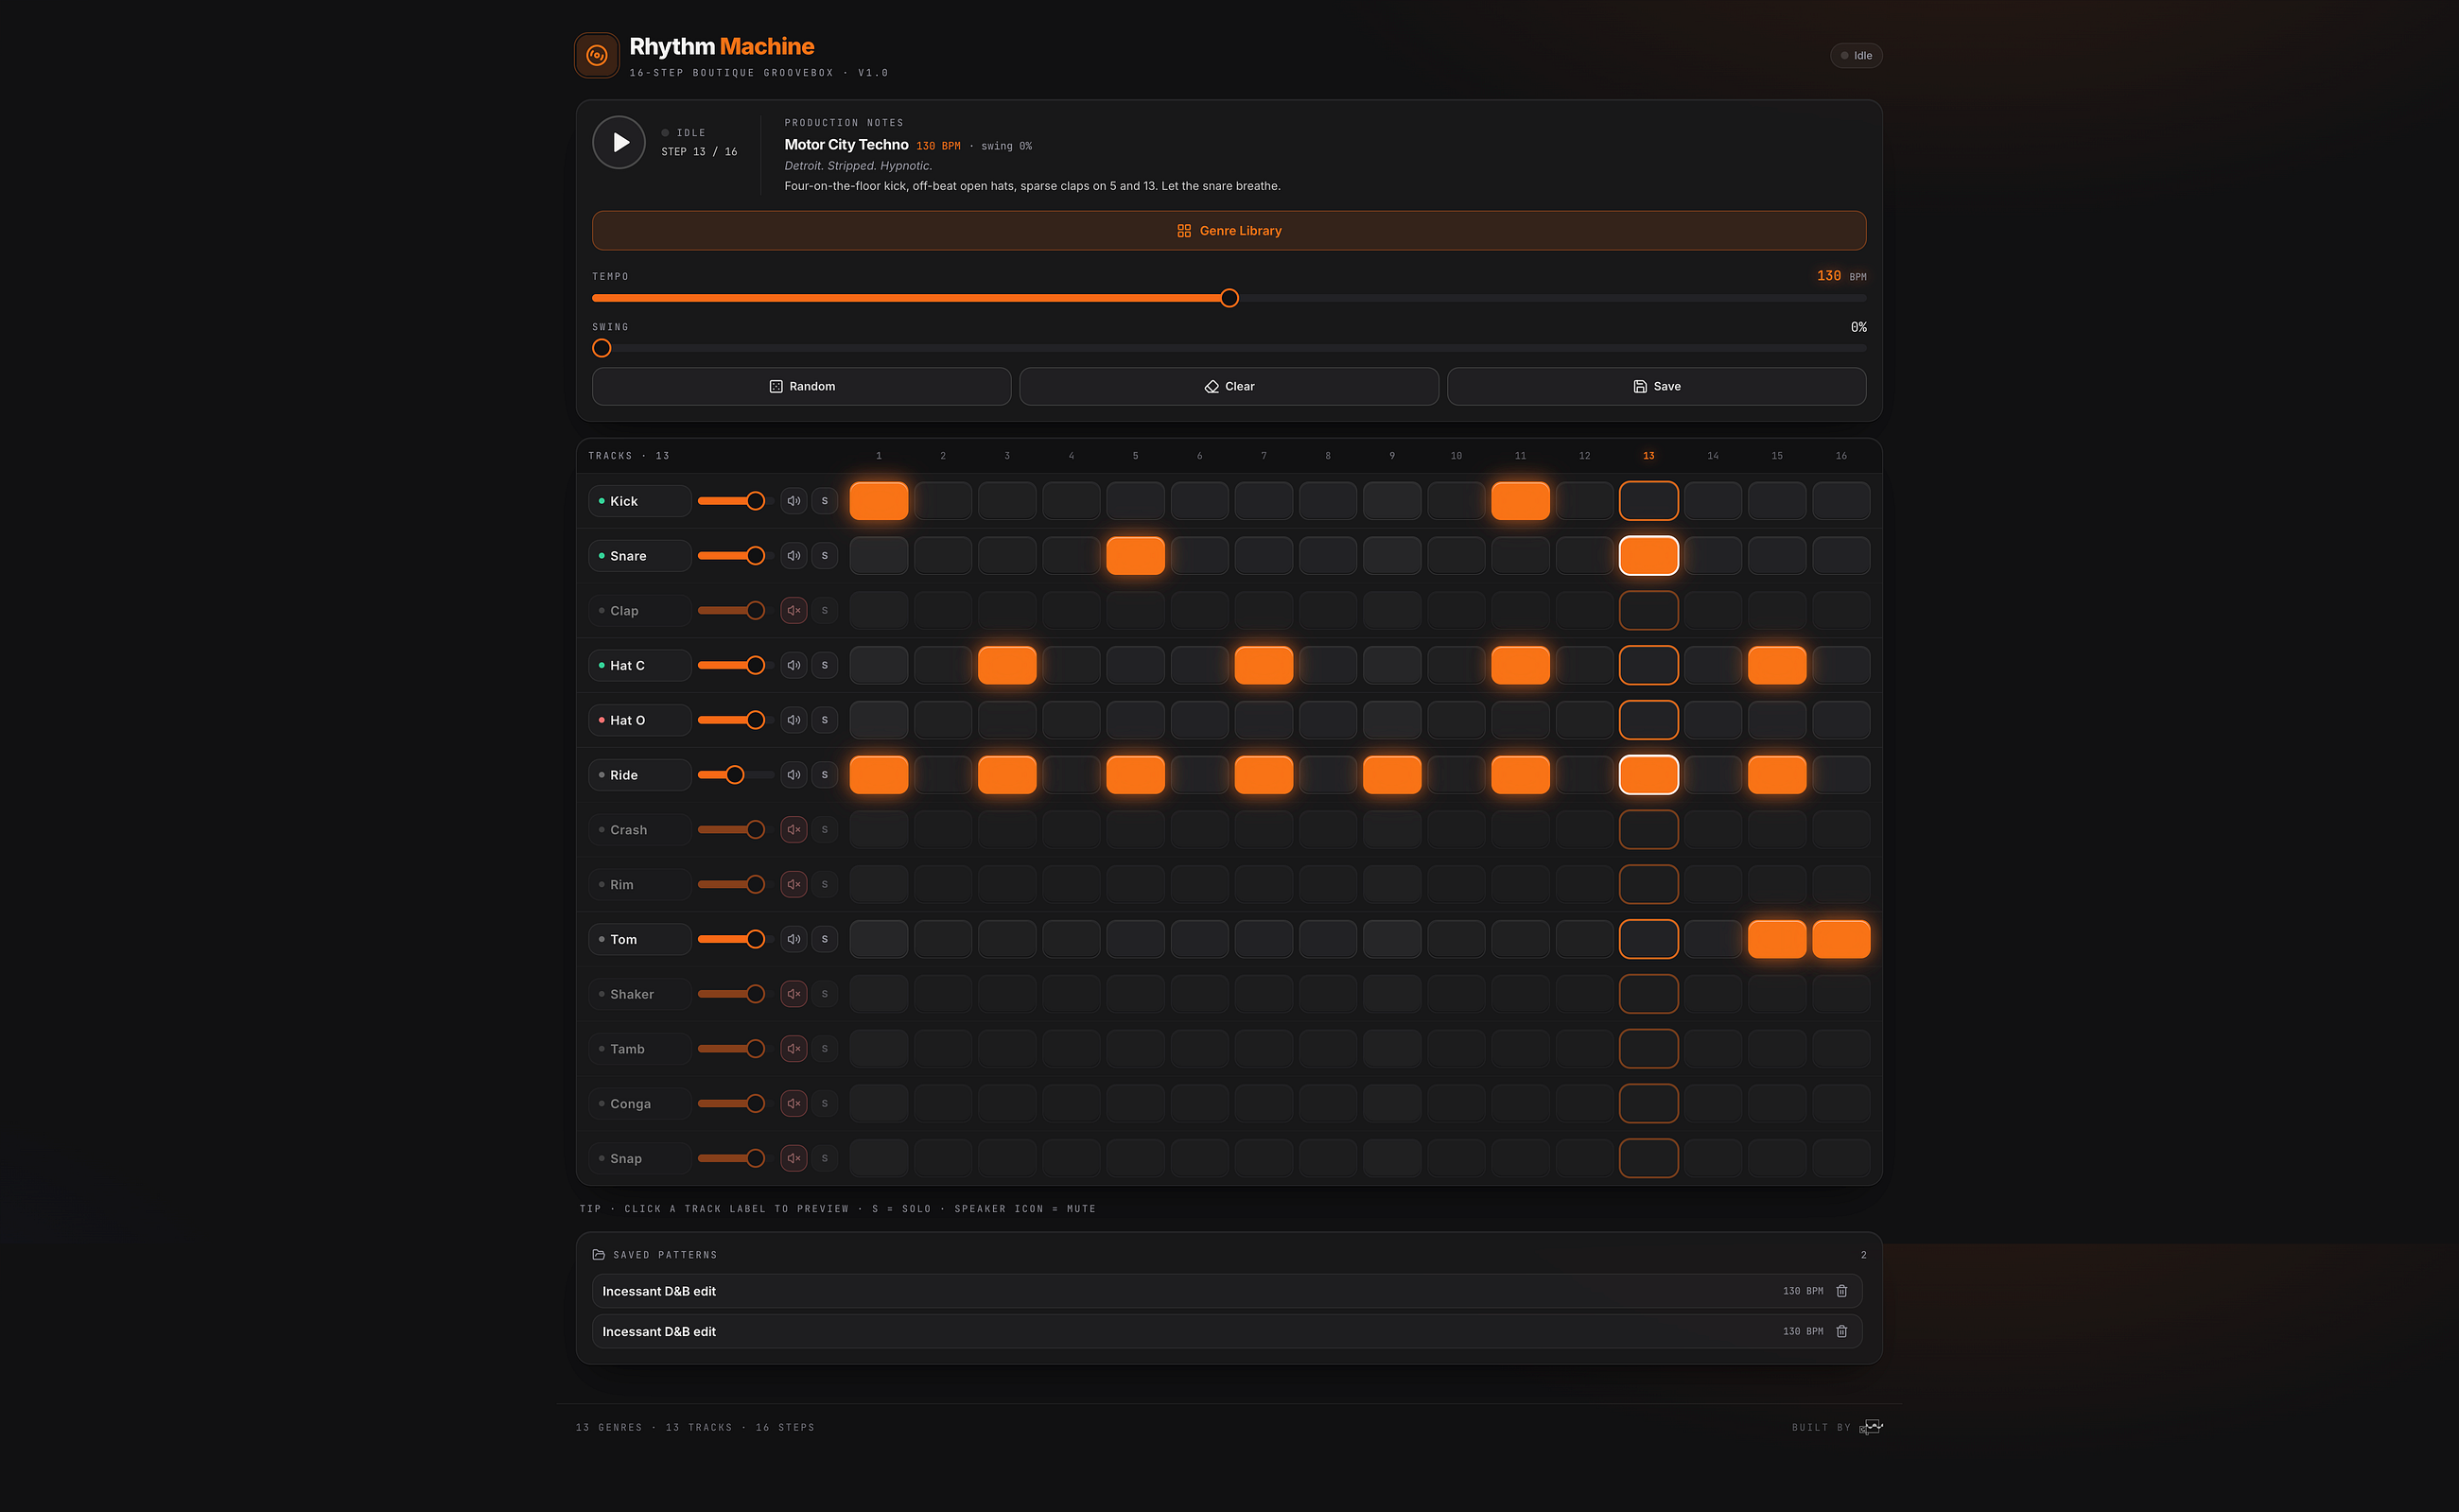Image resolution: width=2459 pixels, height=1512 pixels.
Task: Toggle Snare step 5 pad
Action: (x=1135, y=556)
